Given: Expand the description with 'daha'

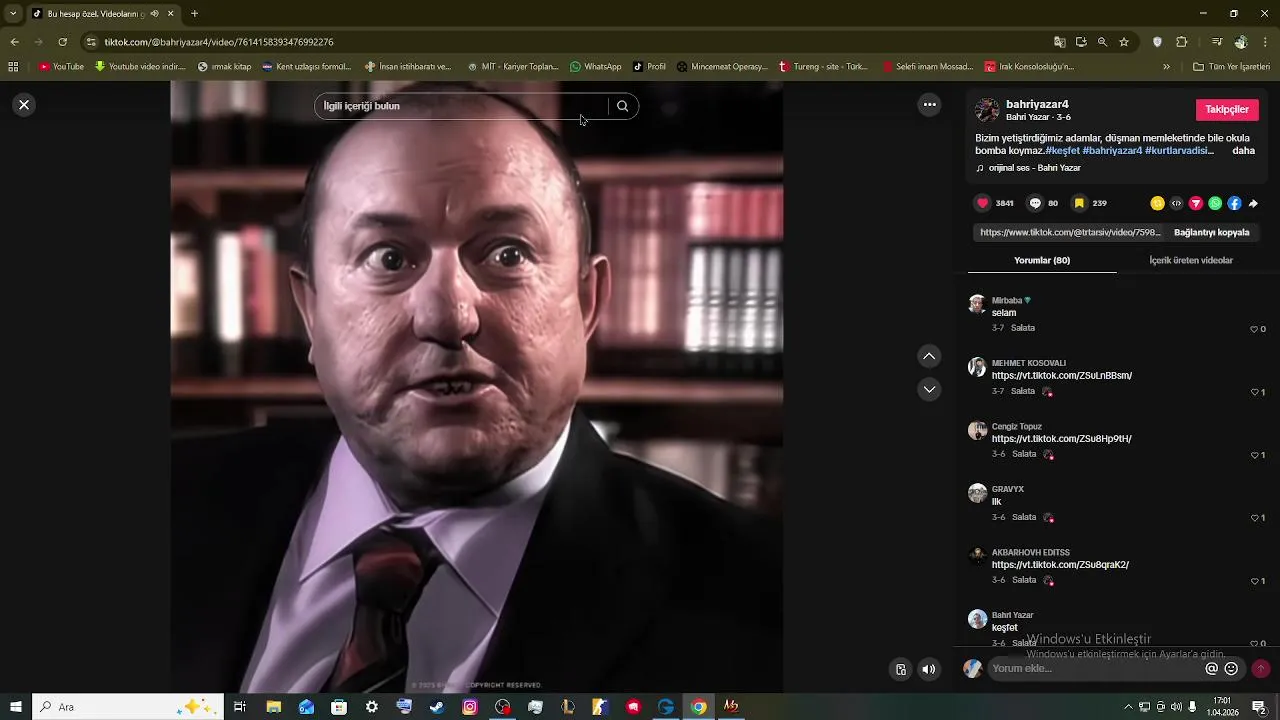Looking at the screenshot, I should pos(1243,151).
